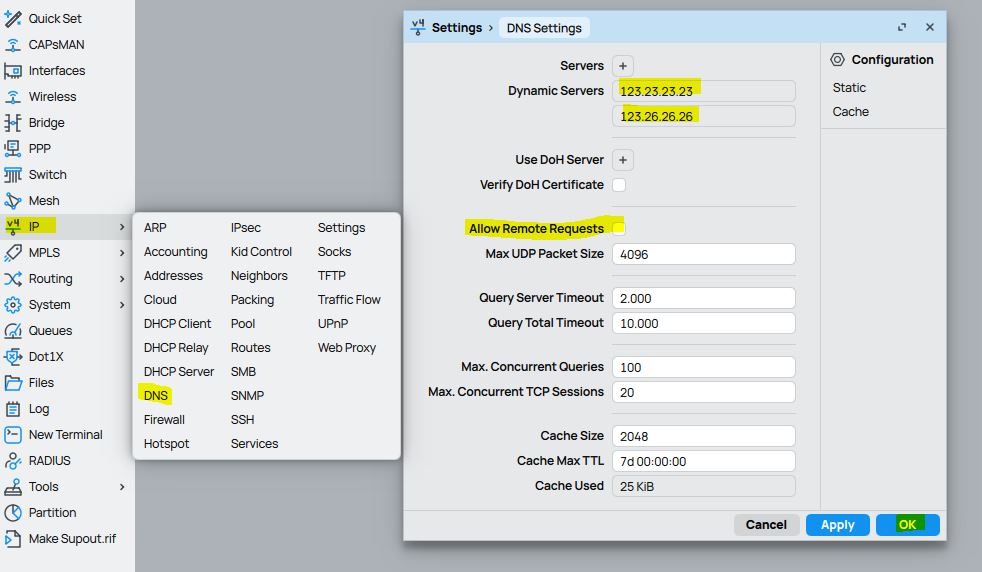Click the RADIUS sidebar icon
982x572 pixels.
(x=13, y=461)
